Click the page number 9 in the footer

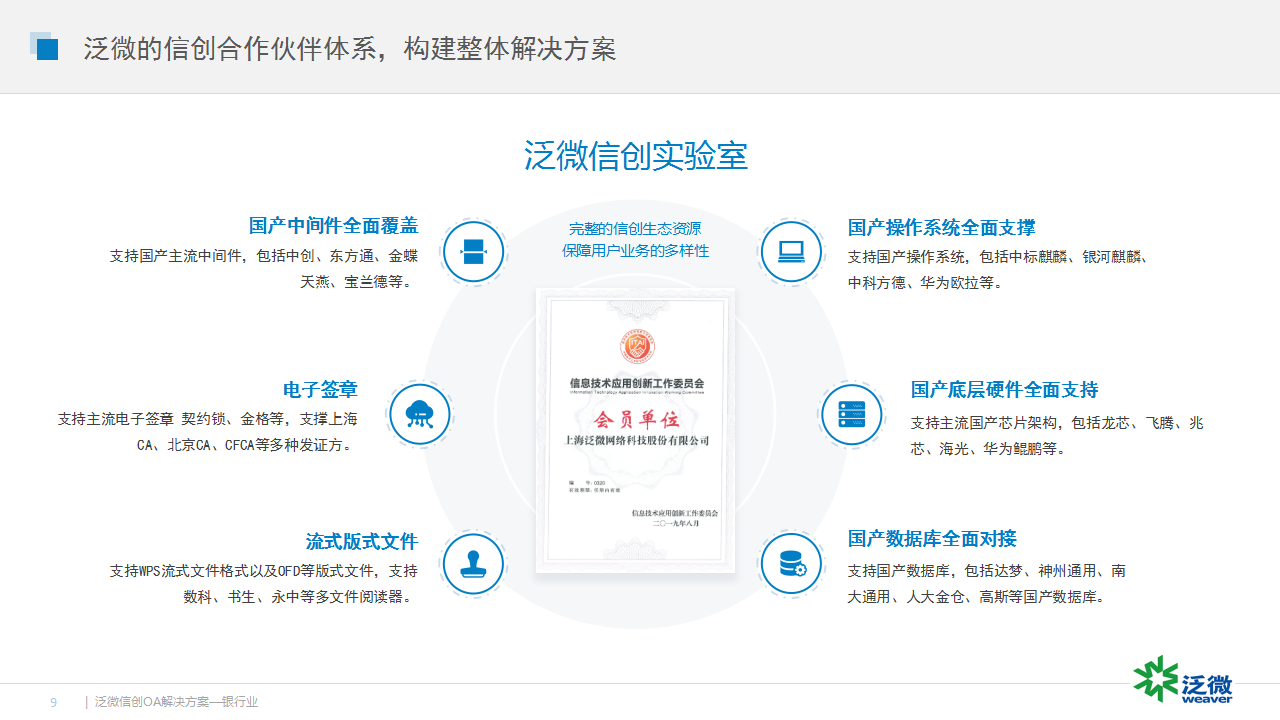(54, 702)
